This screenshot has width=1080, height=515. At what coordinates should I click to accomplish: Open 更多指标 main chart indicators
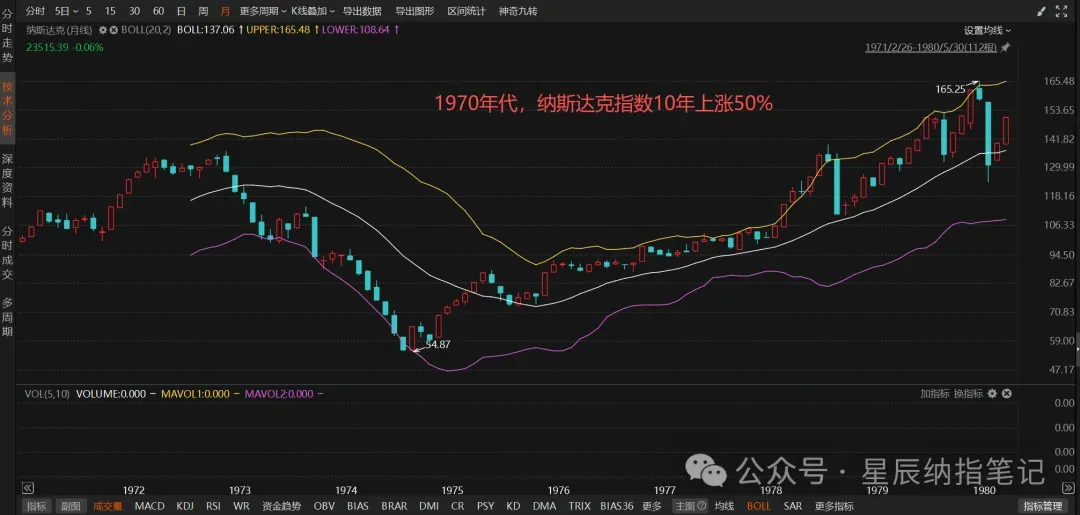click(834, 506)
